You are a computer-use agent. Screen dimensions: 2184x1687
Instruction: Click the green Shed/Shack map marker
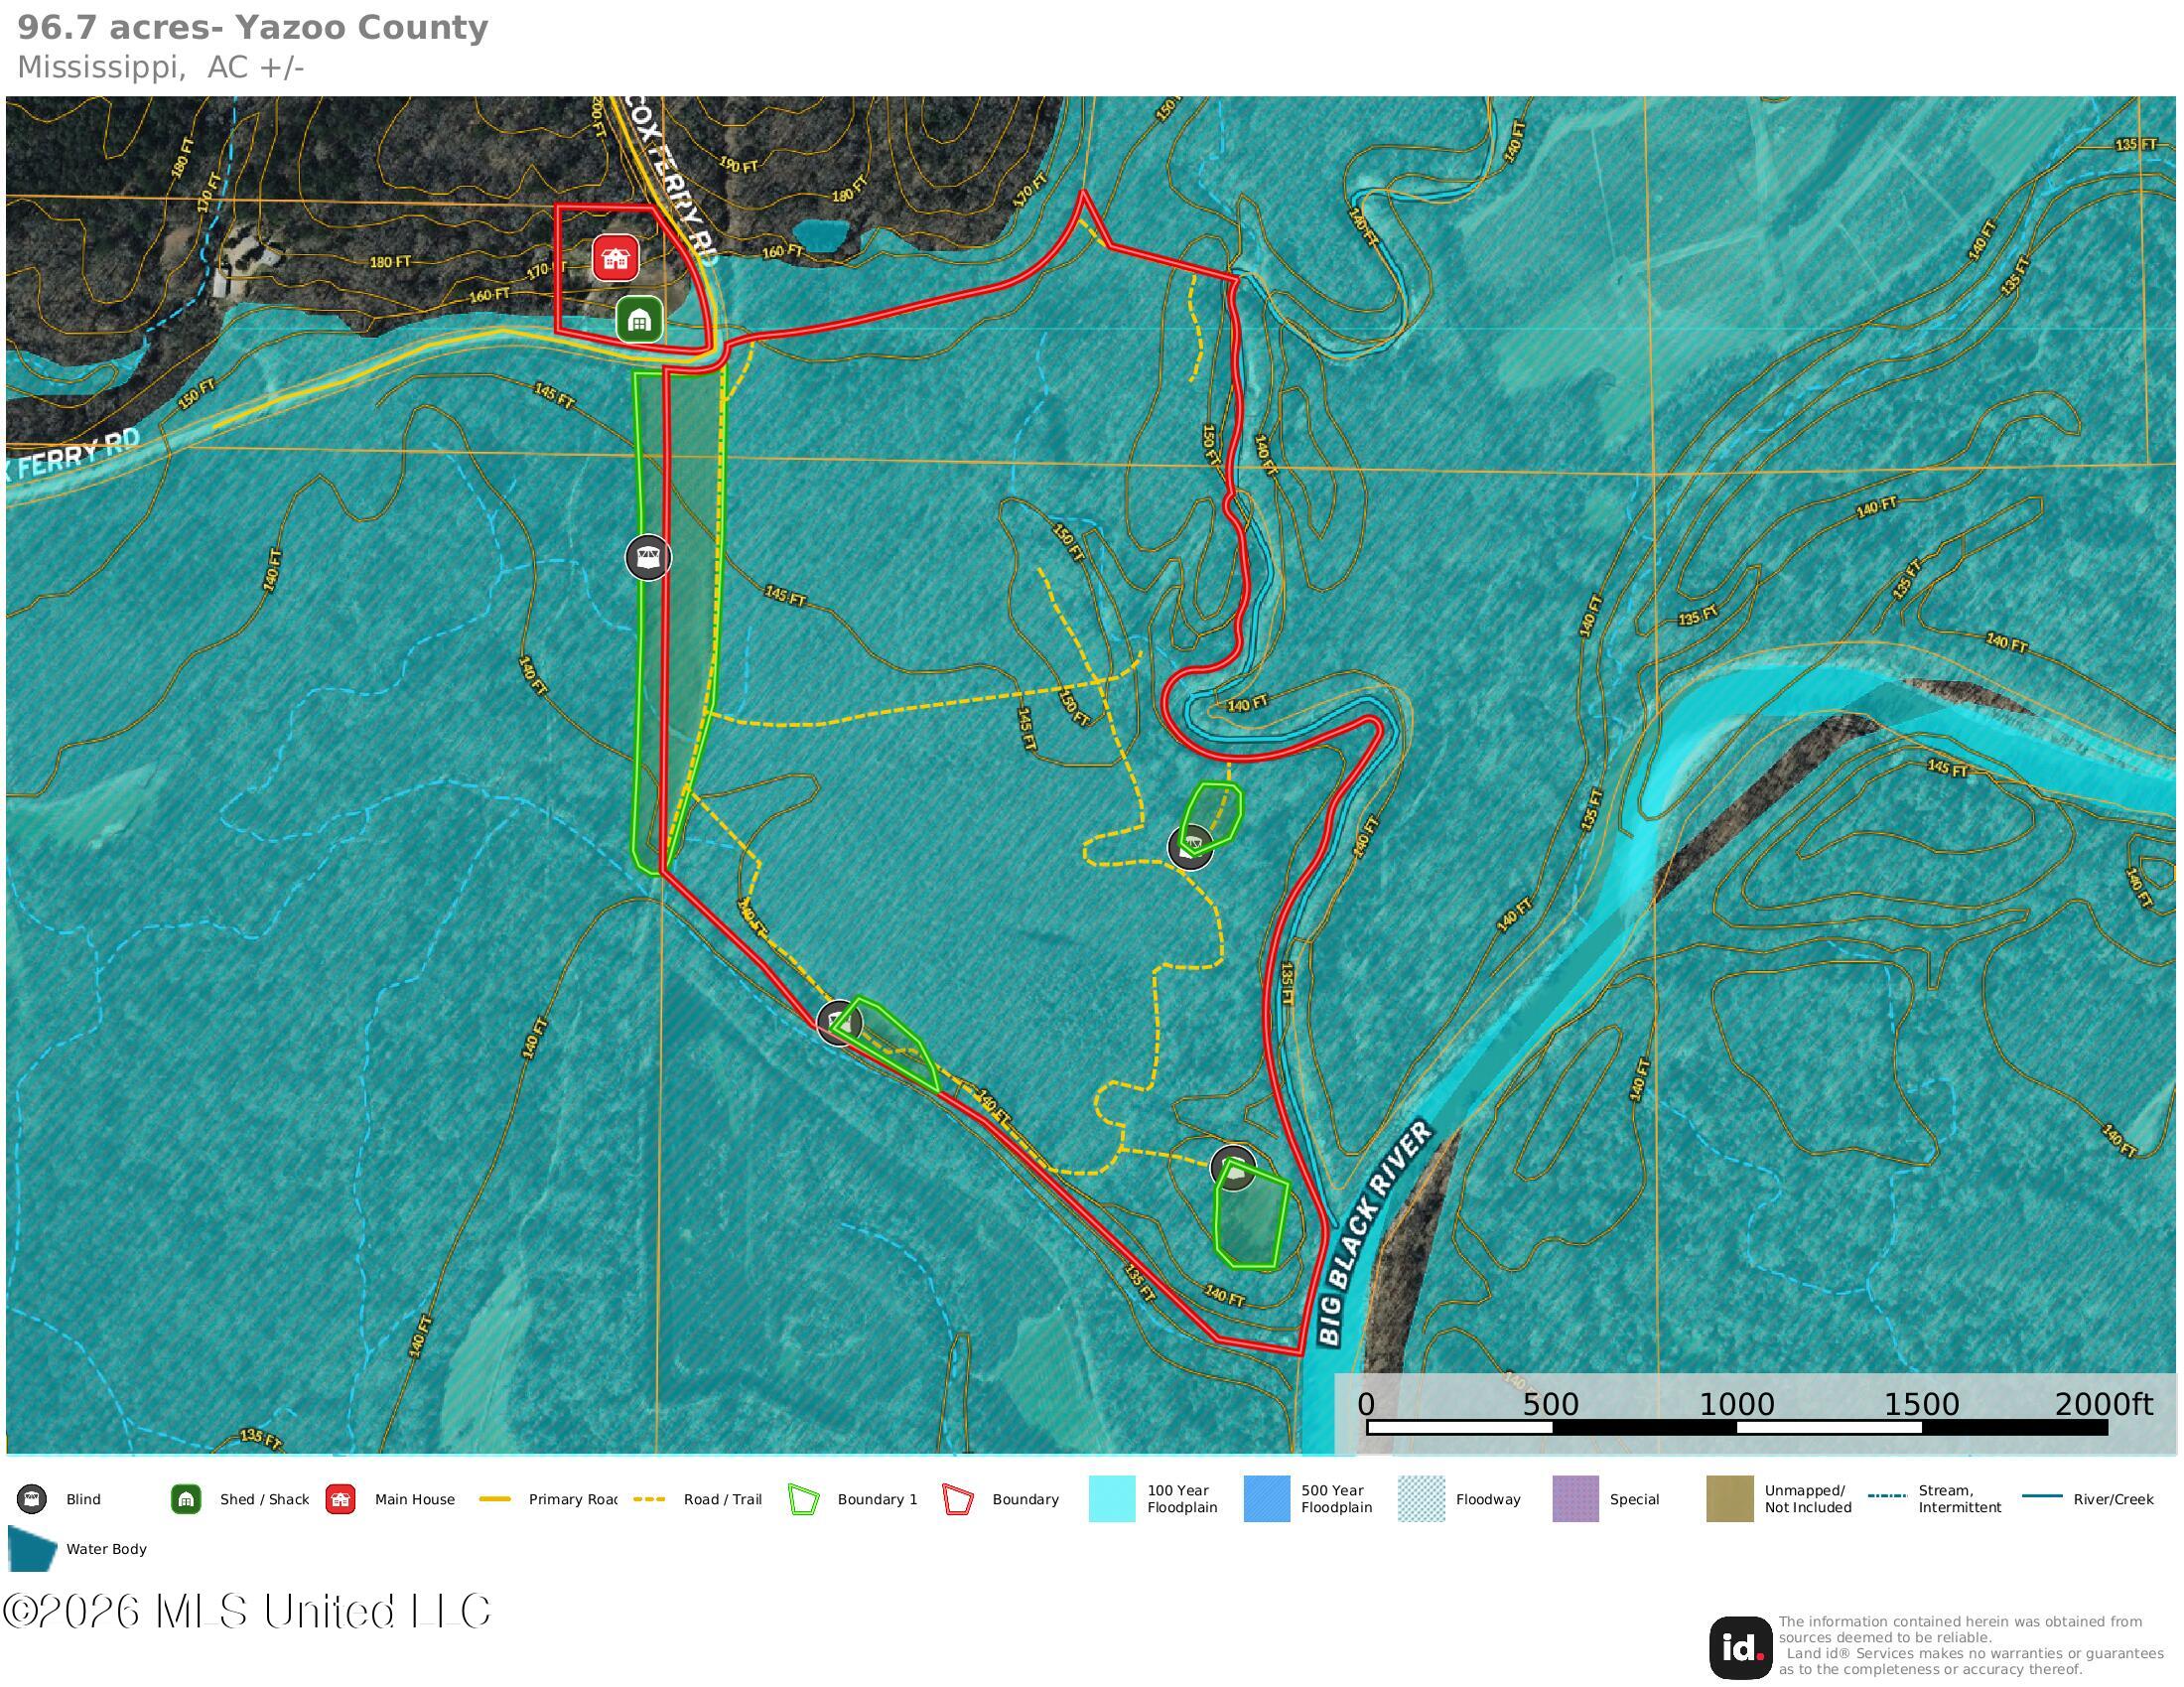coord(639,320)
